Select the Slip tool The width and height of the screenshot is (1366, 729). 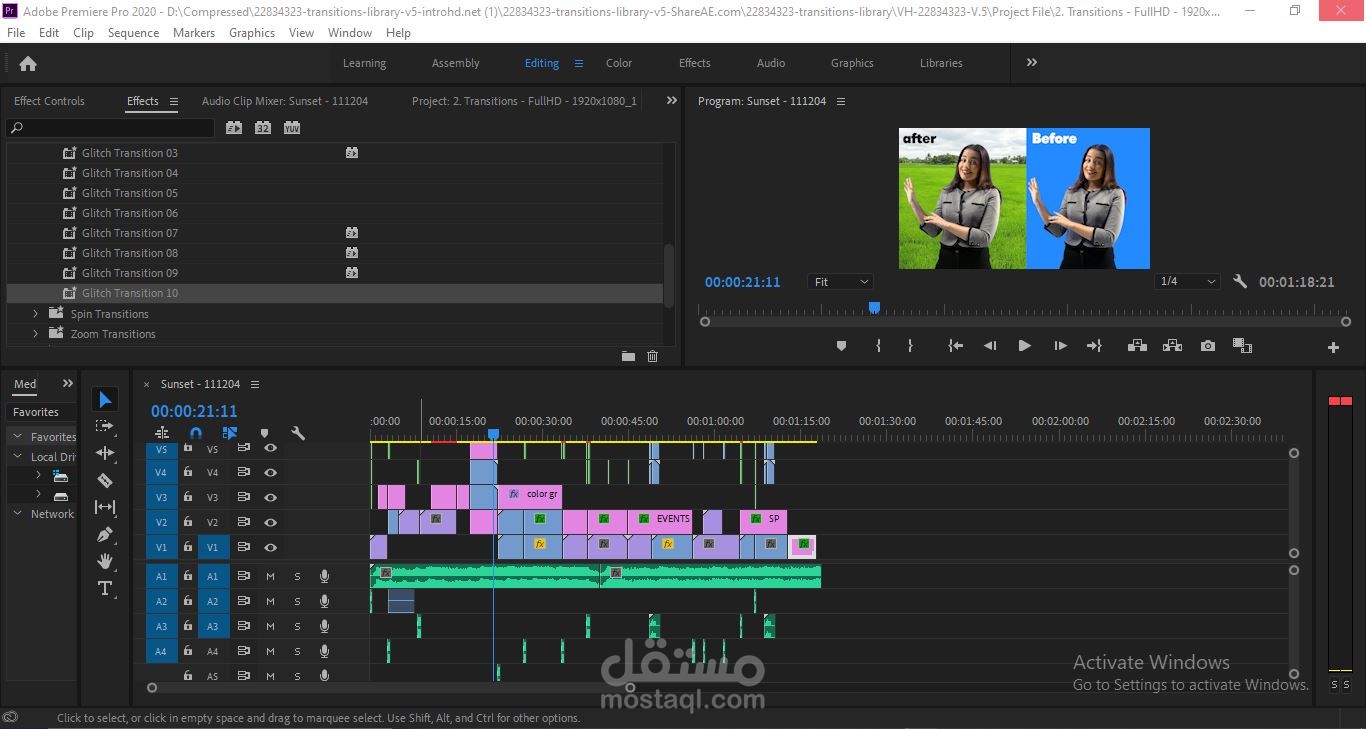tap(105, 507)
